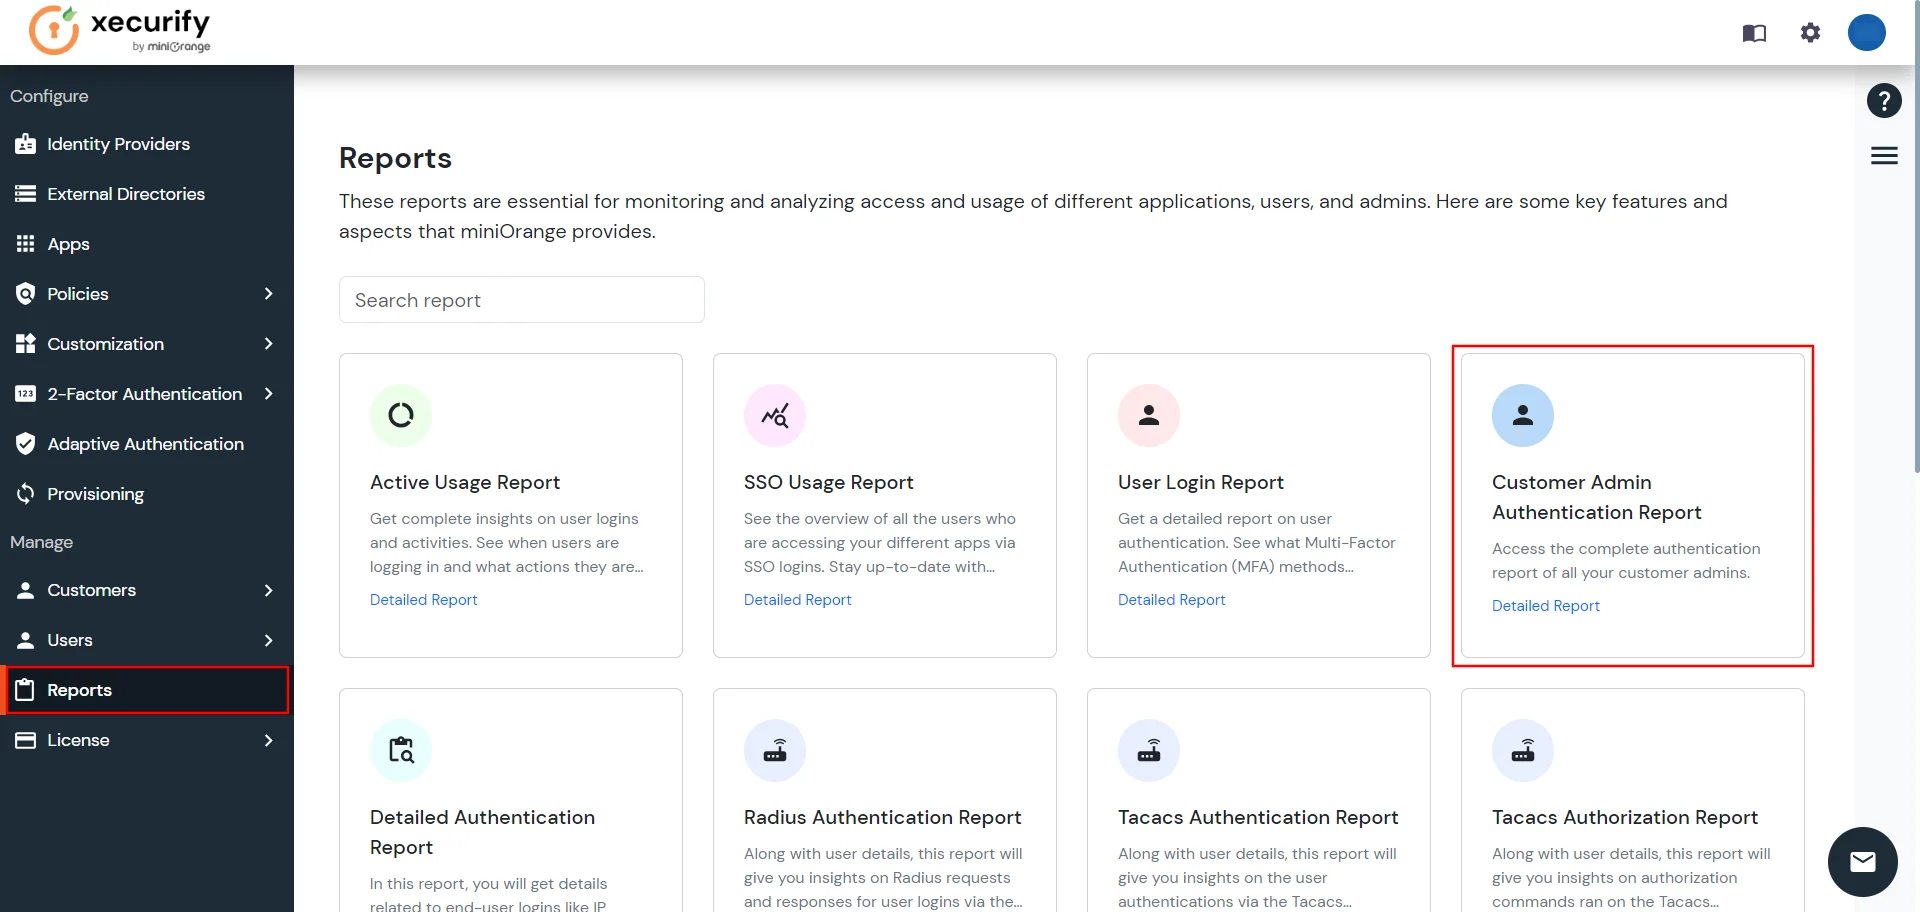Image resolution: width=1920 pixels, height=912 pixels.
Task: Open Apps from the sidebar
Action: point(68,243)
